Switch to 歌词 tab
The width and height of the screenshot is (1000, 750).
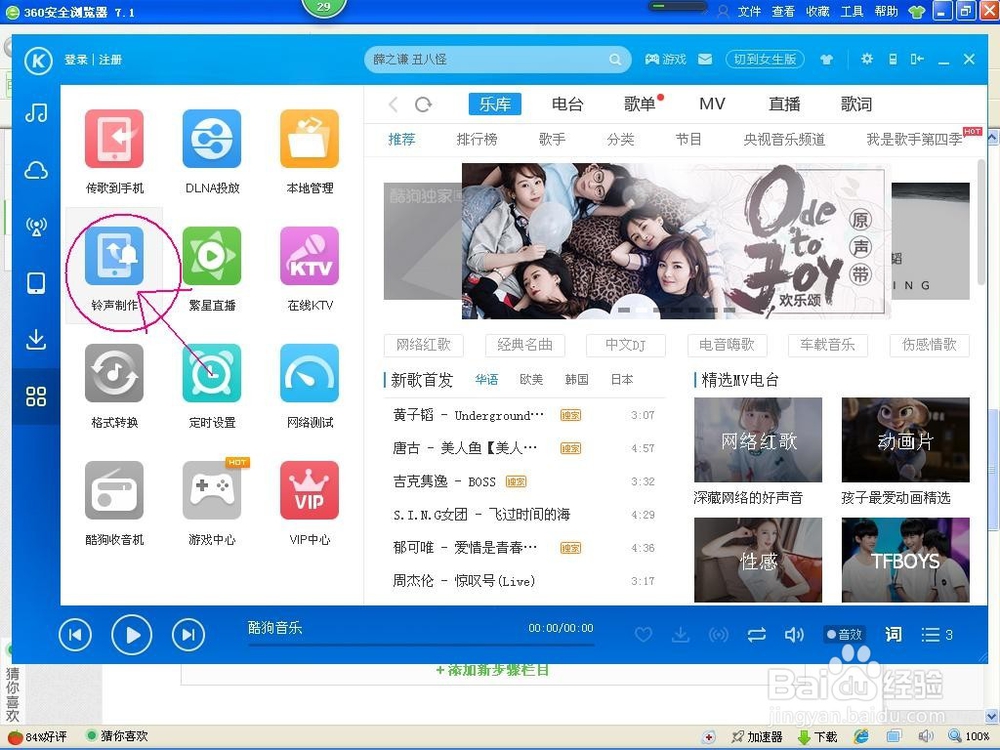[x=856, y=104]
